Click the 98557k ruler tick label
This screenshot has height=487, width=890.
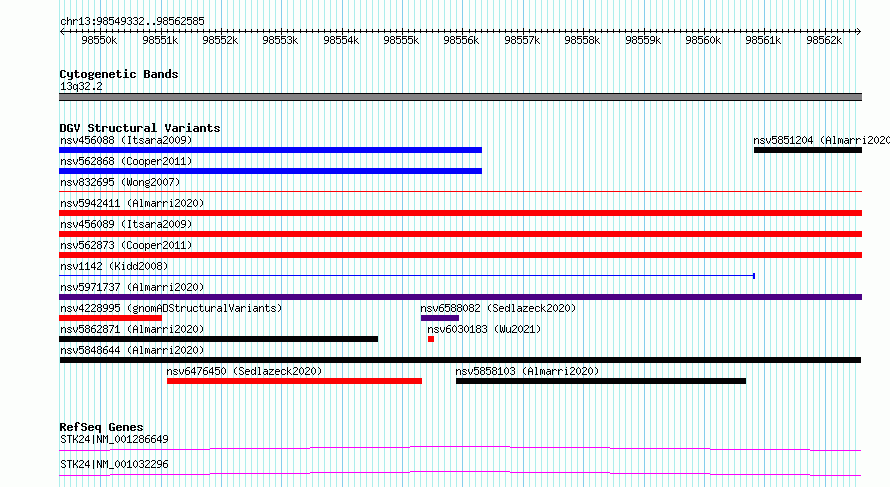pyautogui.click(x=522, y=41)
